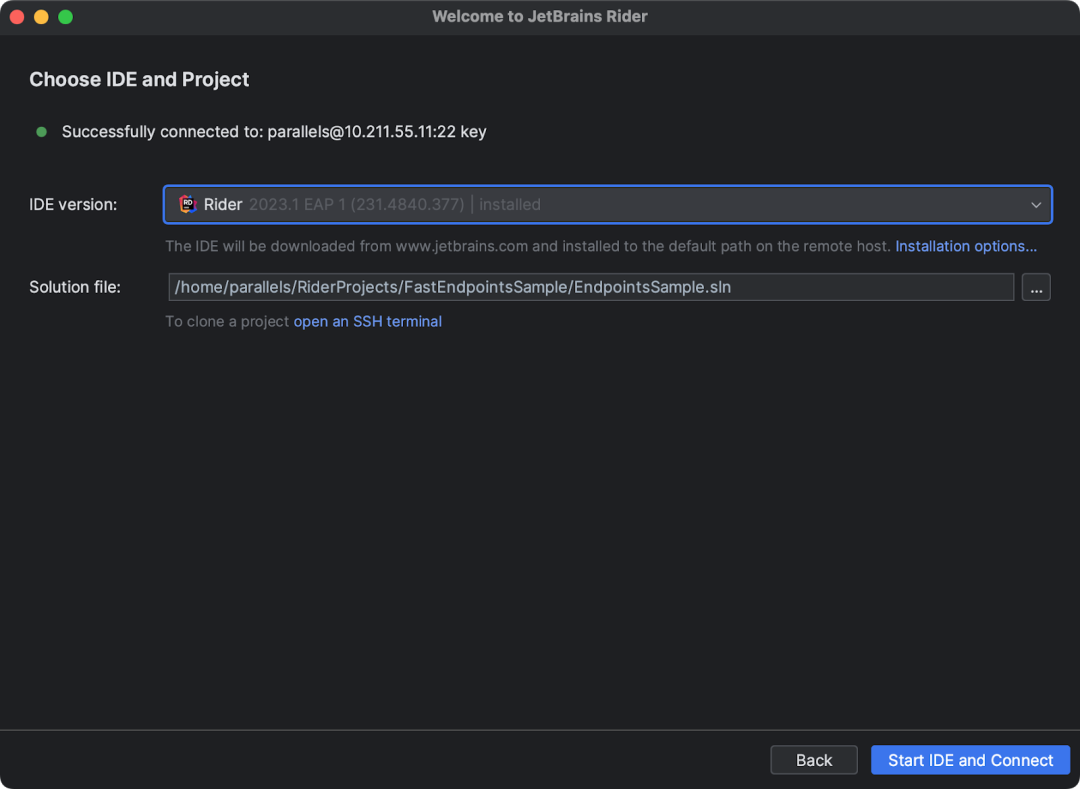Click the Rider logo icon in IDE version
The width and height of the screenshot is (1080, 789).
(187, 204)
